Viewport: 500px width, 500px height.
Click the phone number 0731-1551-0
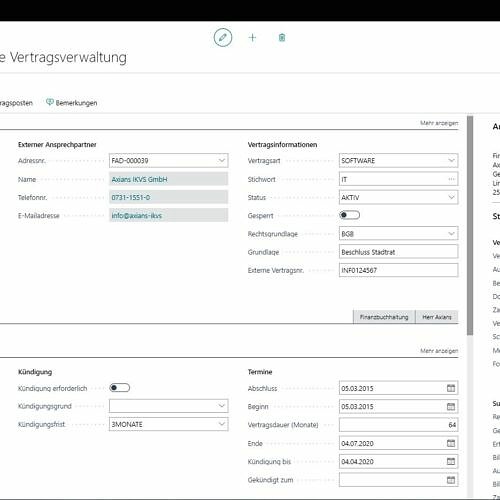pos(131,197)
